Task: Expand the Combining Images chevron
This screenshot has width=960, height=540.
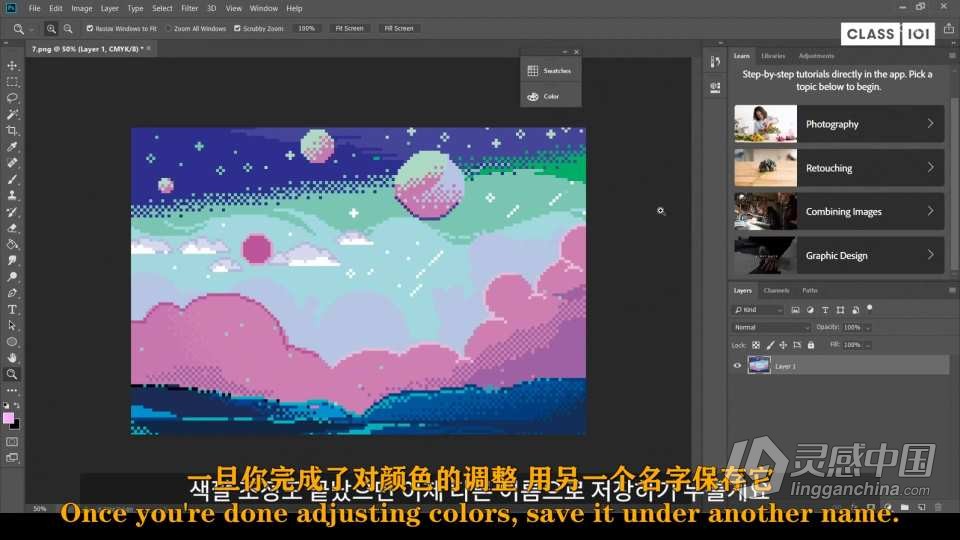Action: point(931,211)
